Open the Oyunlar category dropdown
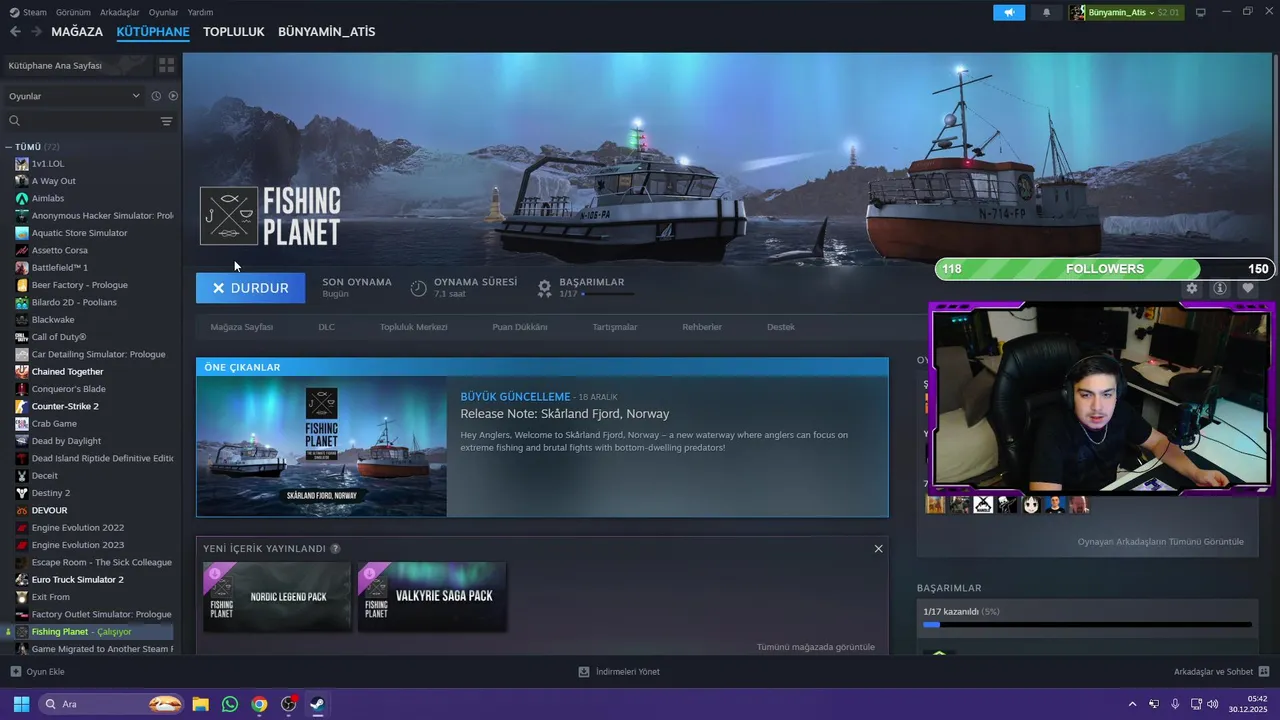Screen dimensions: 1280x720 [x=75, y=96]
